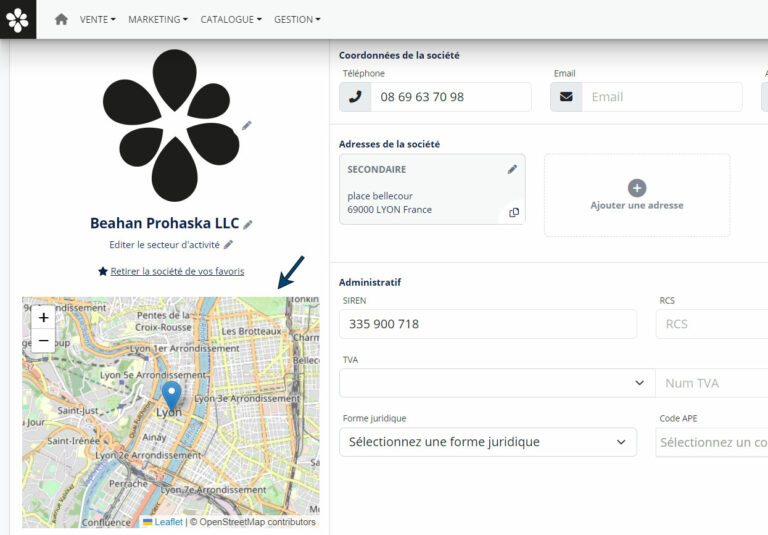
Task: Zoom out on the map
Action: [x=43, y=341]
